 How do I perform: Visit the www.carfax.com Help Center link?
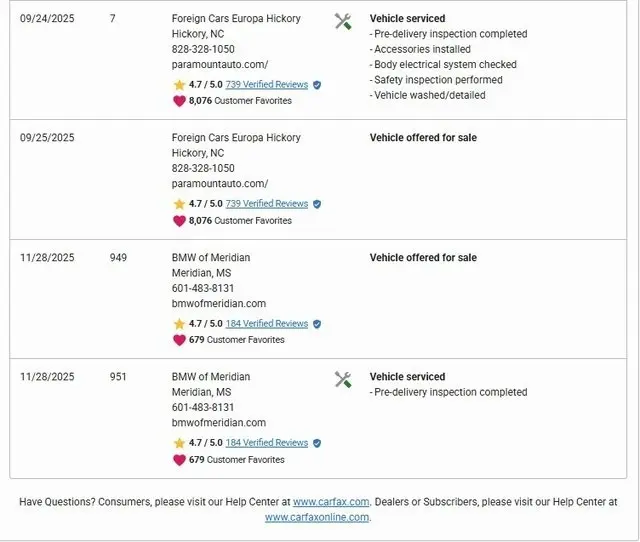coord(331,502)
